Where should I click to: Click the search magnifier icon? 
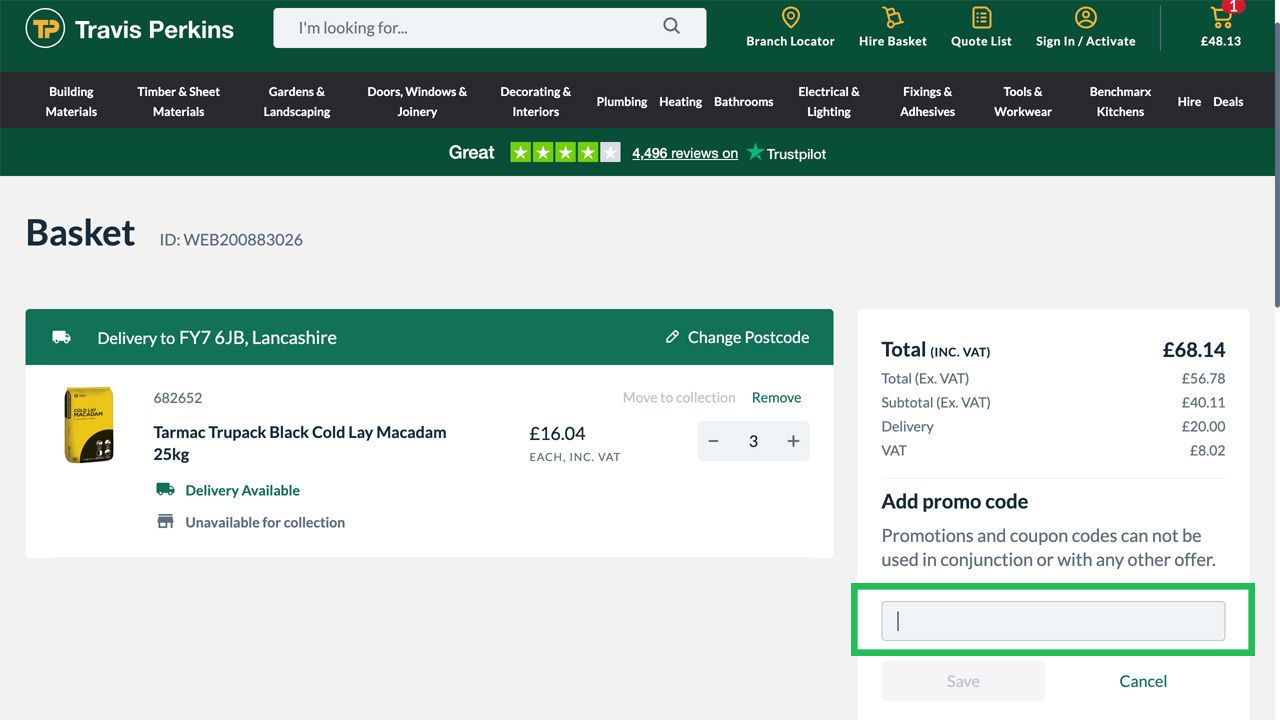(x=671, y=27)
